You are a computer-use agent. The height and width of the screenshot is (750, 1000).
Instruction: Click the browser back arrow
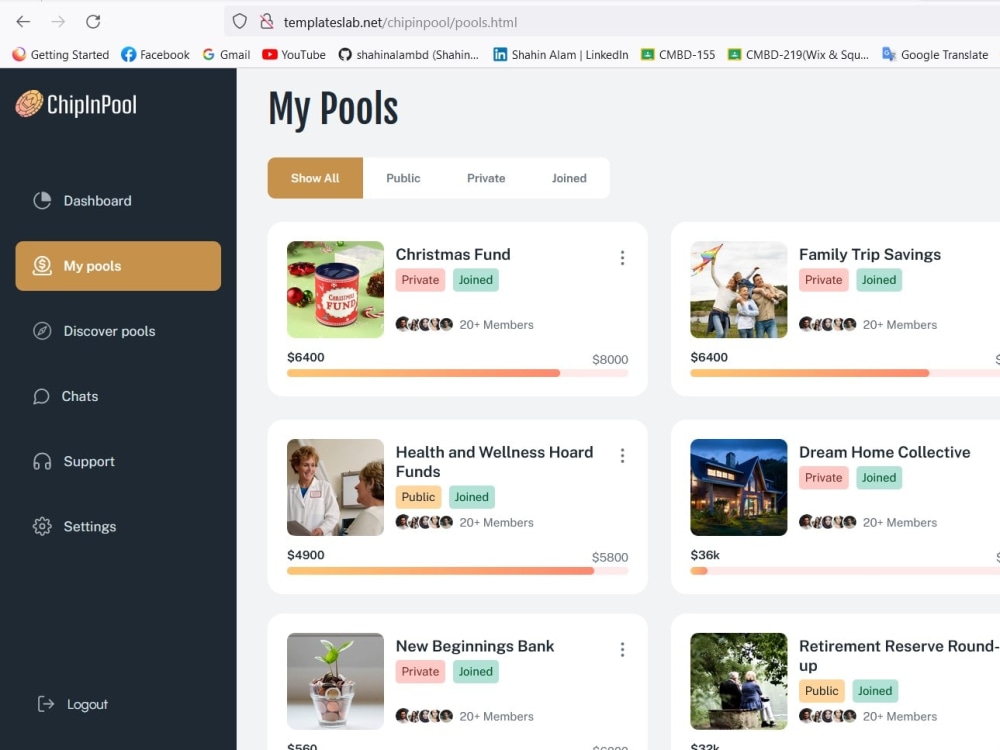[24, 22]
